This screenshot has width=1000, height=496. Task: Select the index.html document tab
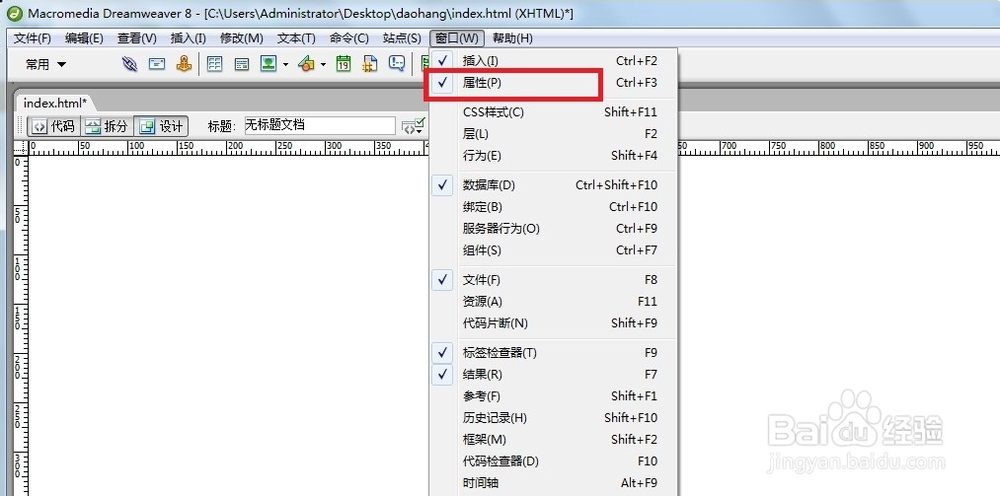tap(55, 102)
